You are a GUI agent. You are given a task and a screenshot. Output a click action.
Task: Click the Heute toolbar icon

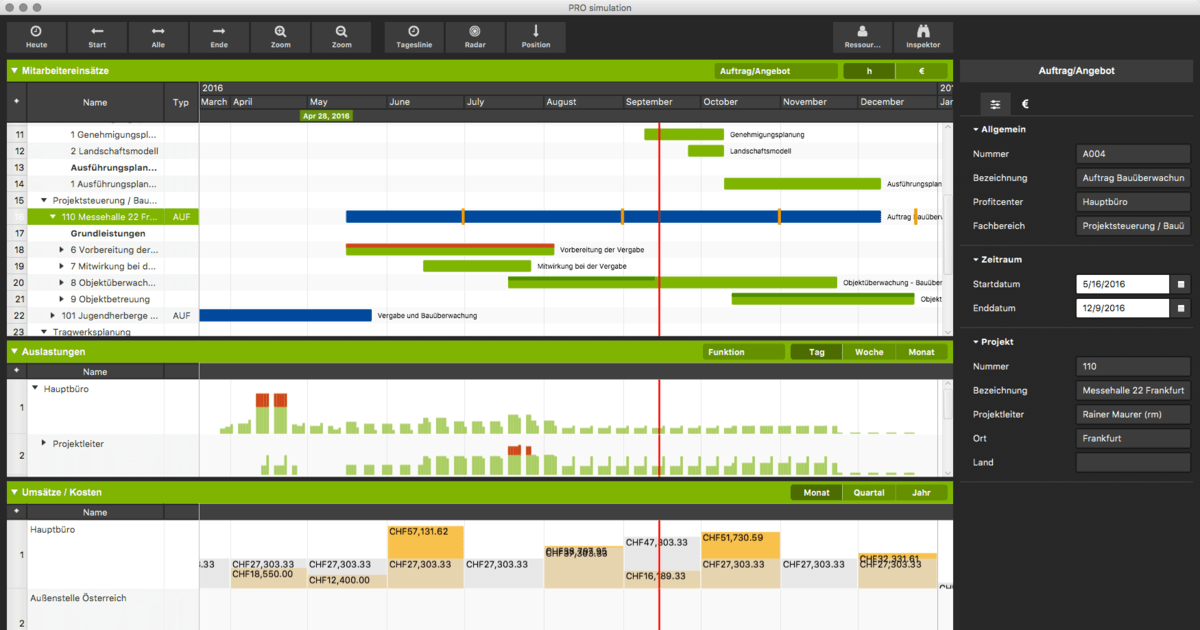(36, 37)
